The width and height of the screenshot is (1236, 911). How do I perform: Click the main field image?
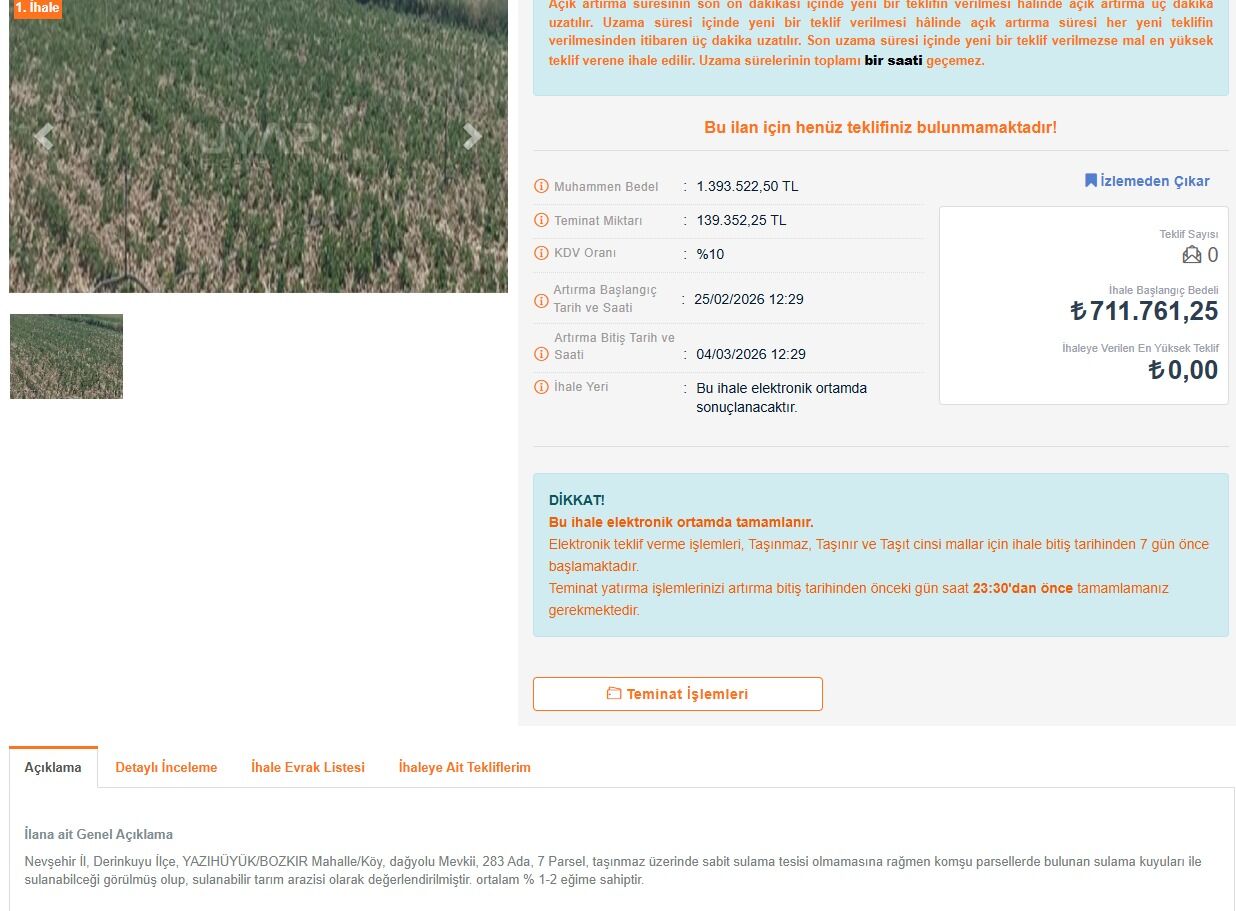point(258,146)
